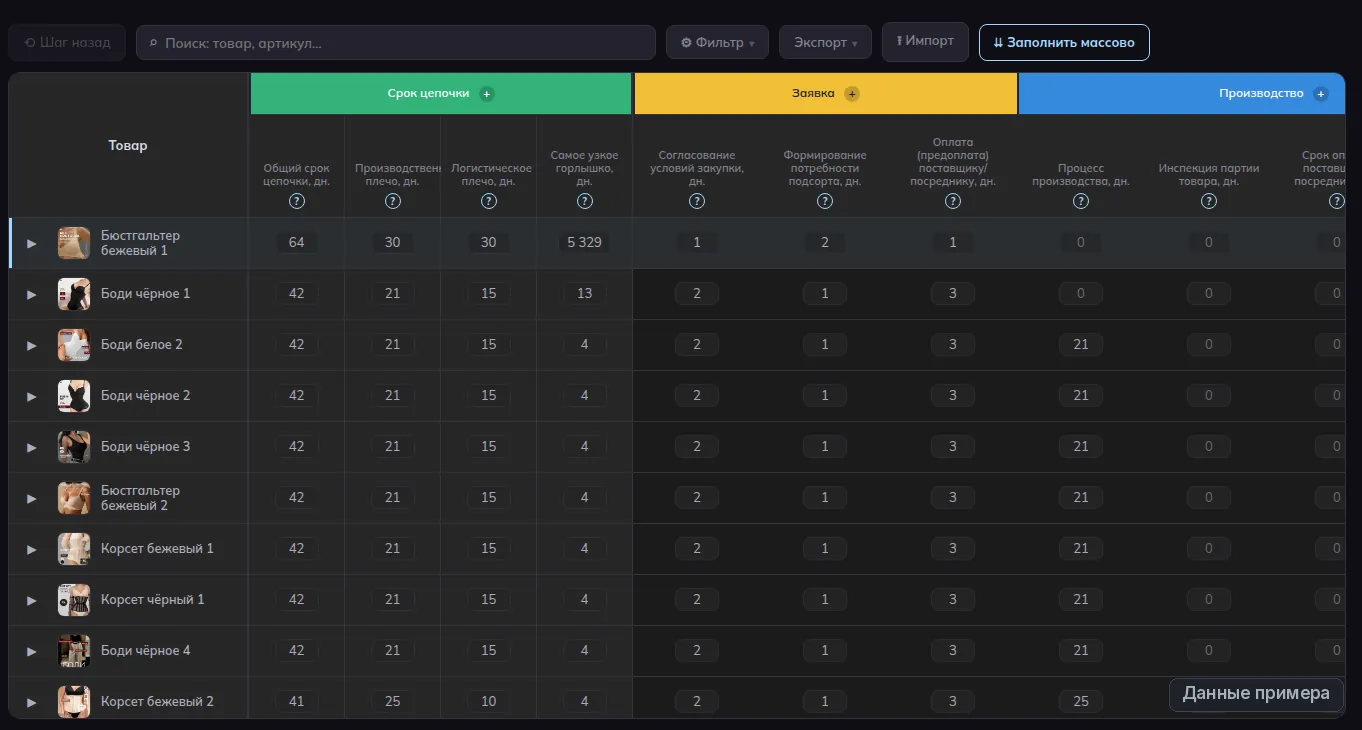The width and height of the screenshot is (1362, 730).
Task: Open help icon under Общий срок цепочки
Action: (297, 201)
